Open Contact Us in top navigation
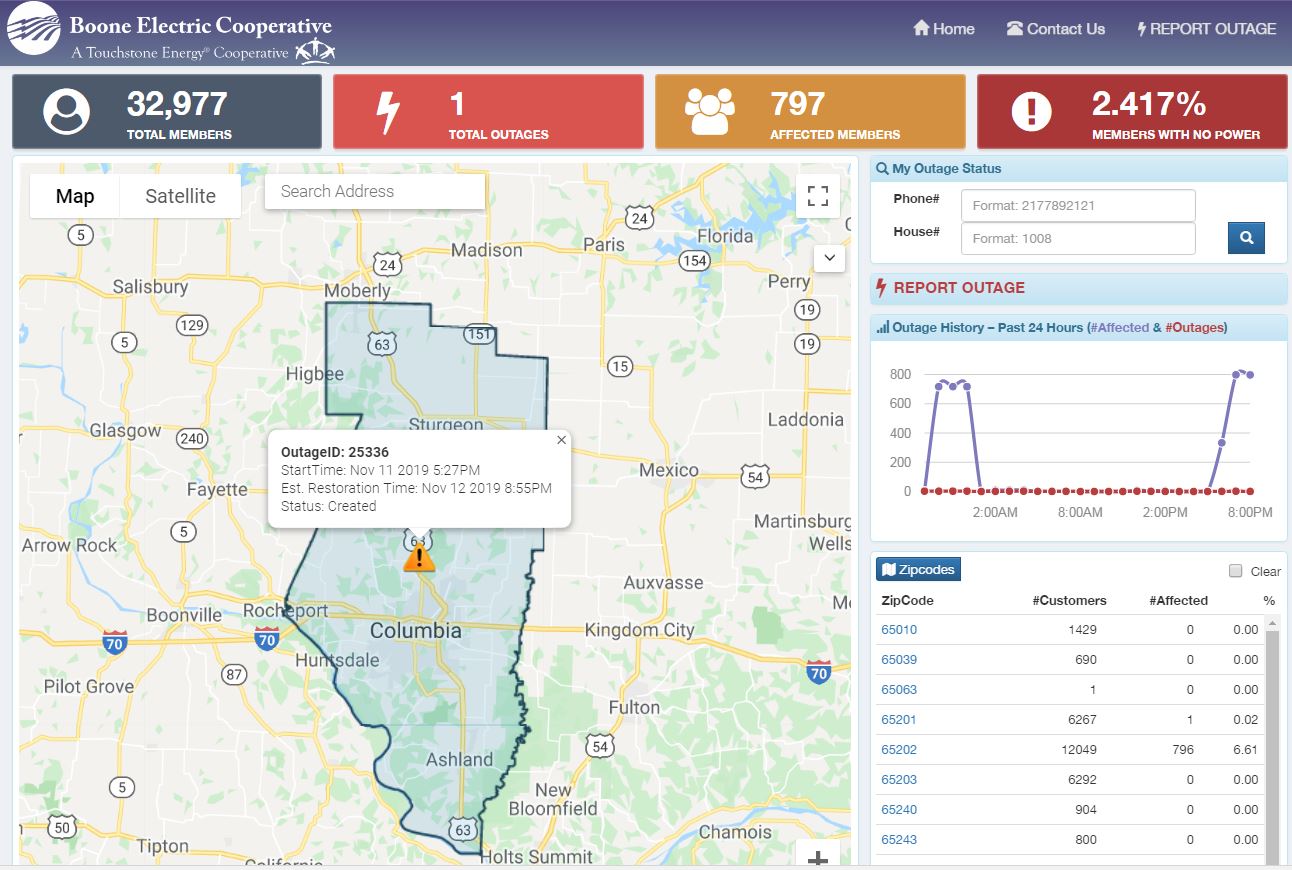 point(1055,29)
